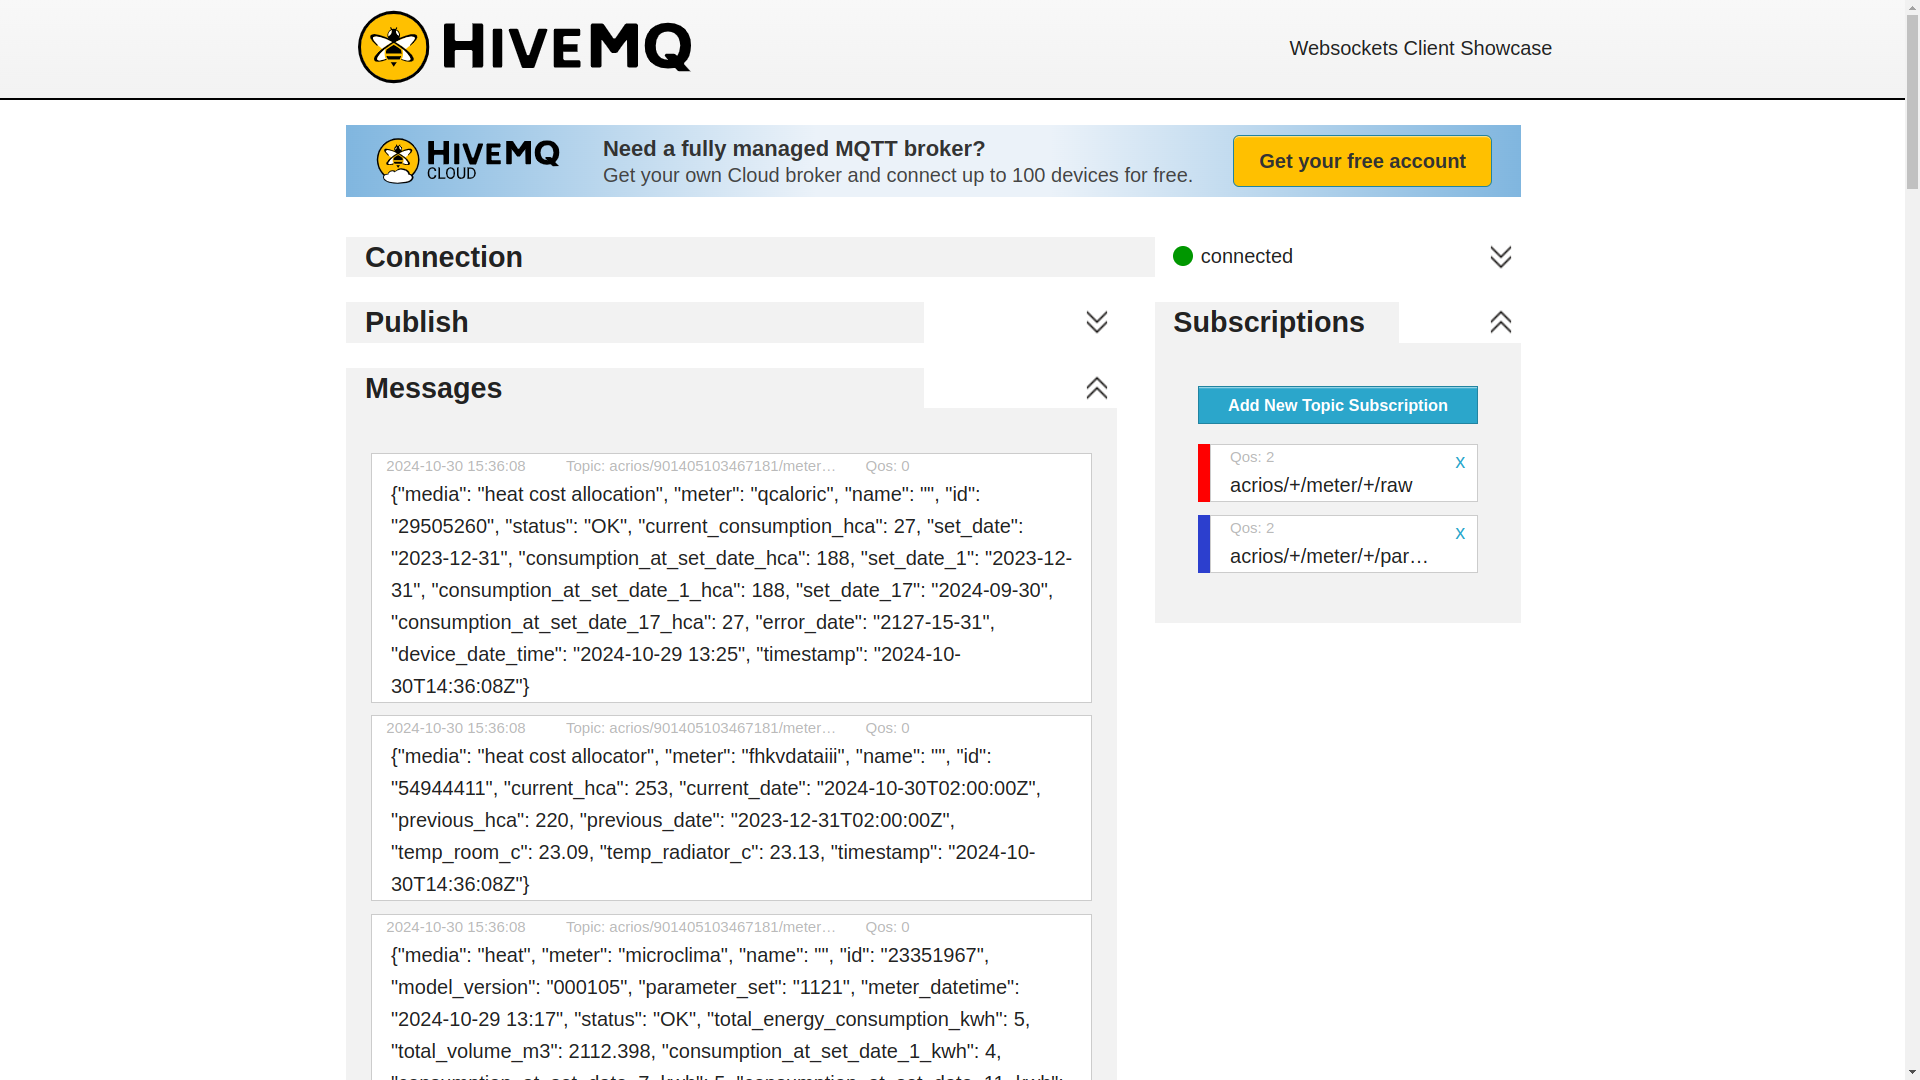Click the HiveMQ Cloud logo icon
This screenshot has height=1080, width=1920.
coord(396,160)
